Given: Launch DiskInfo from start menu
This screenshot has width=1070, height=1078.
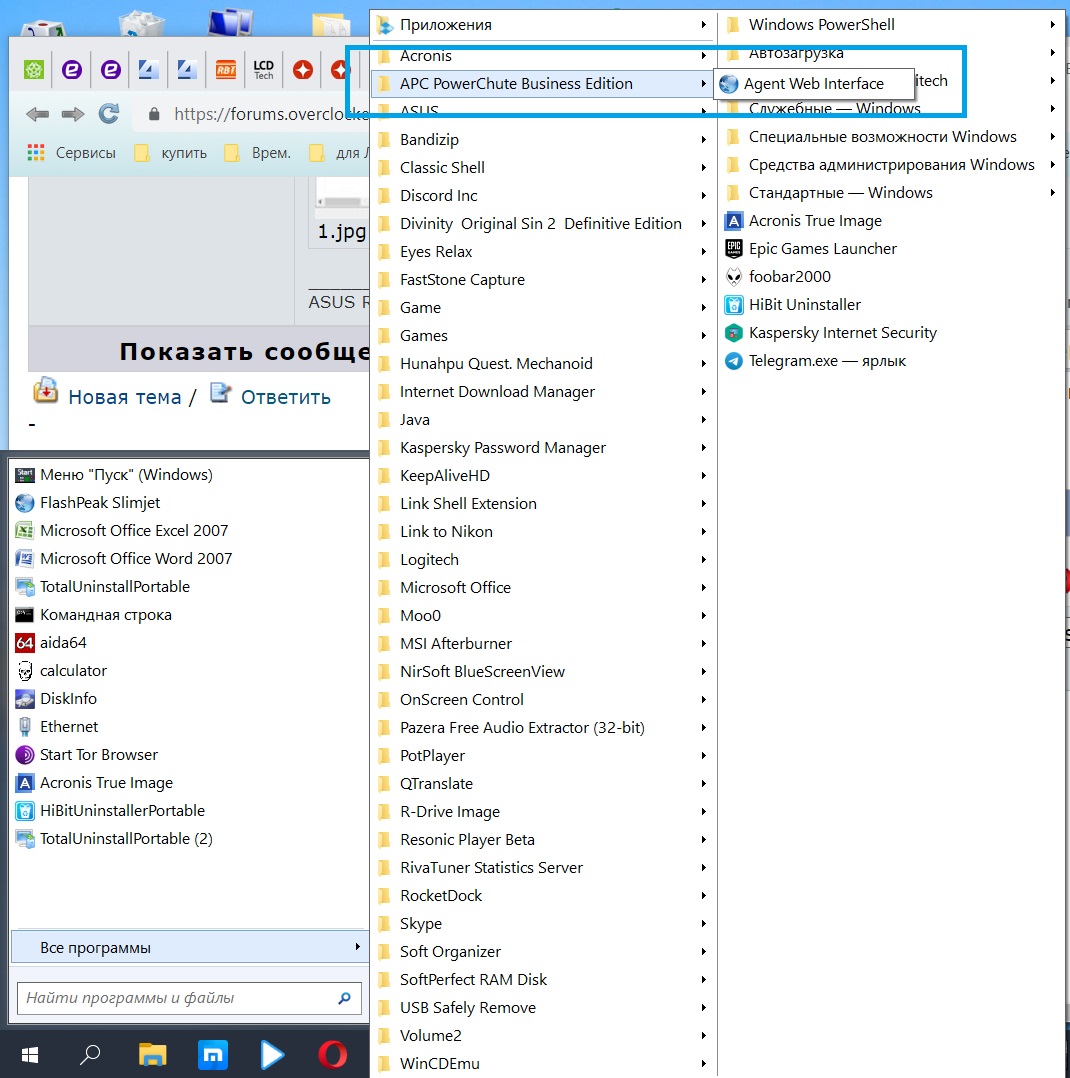Looking at the screenshot, I should (56, 698).
